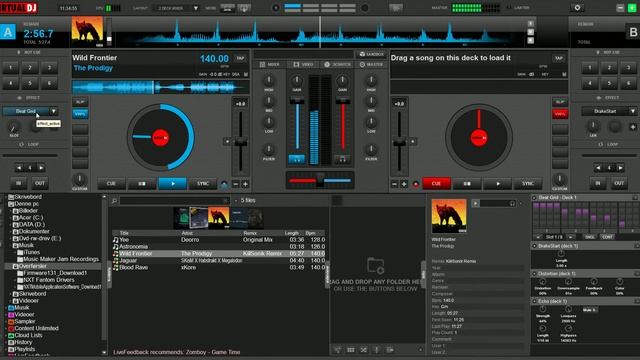Toggle right deck headphone cue button
This screenshot has height=360, width=640.
(x=343, y=160)
